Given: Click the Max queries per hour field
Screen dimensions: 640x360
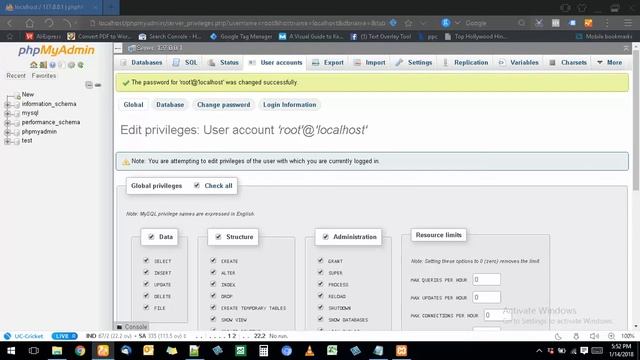Looking at the screenshot, I should click(486, 280).
